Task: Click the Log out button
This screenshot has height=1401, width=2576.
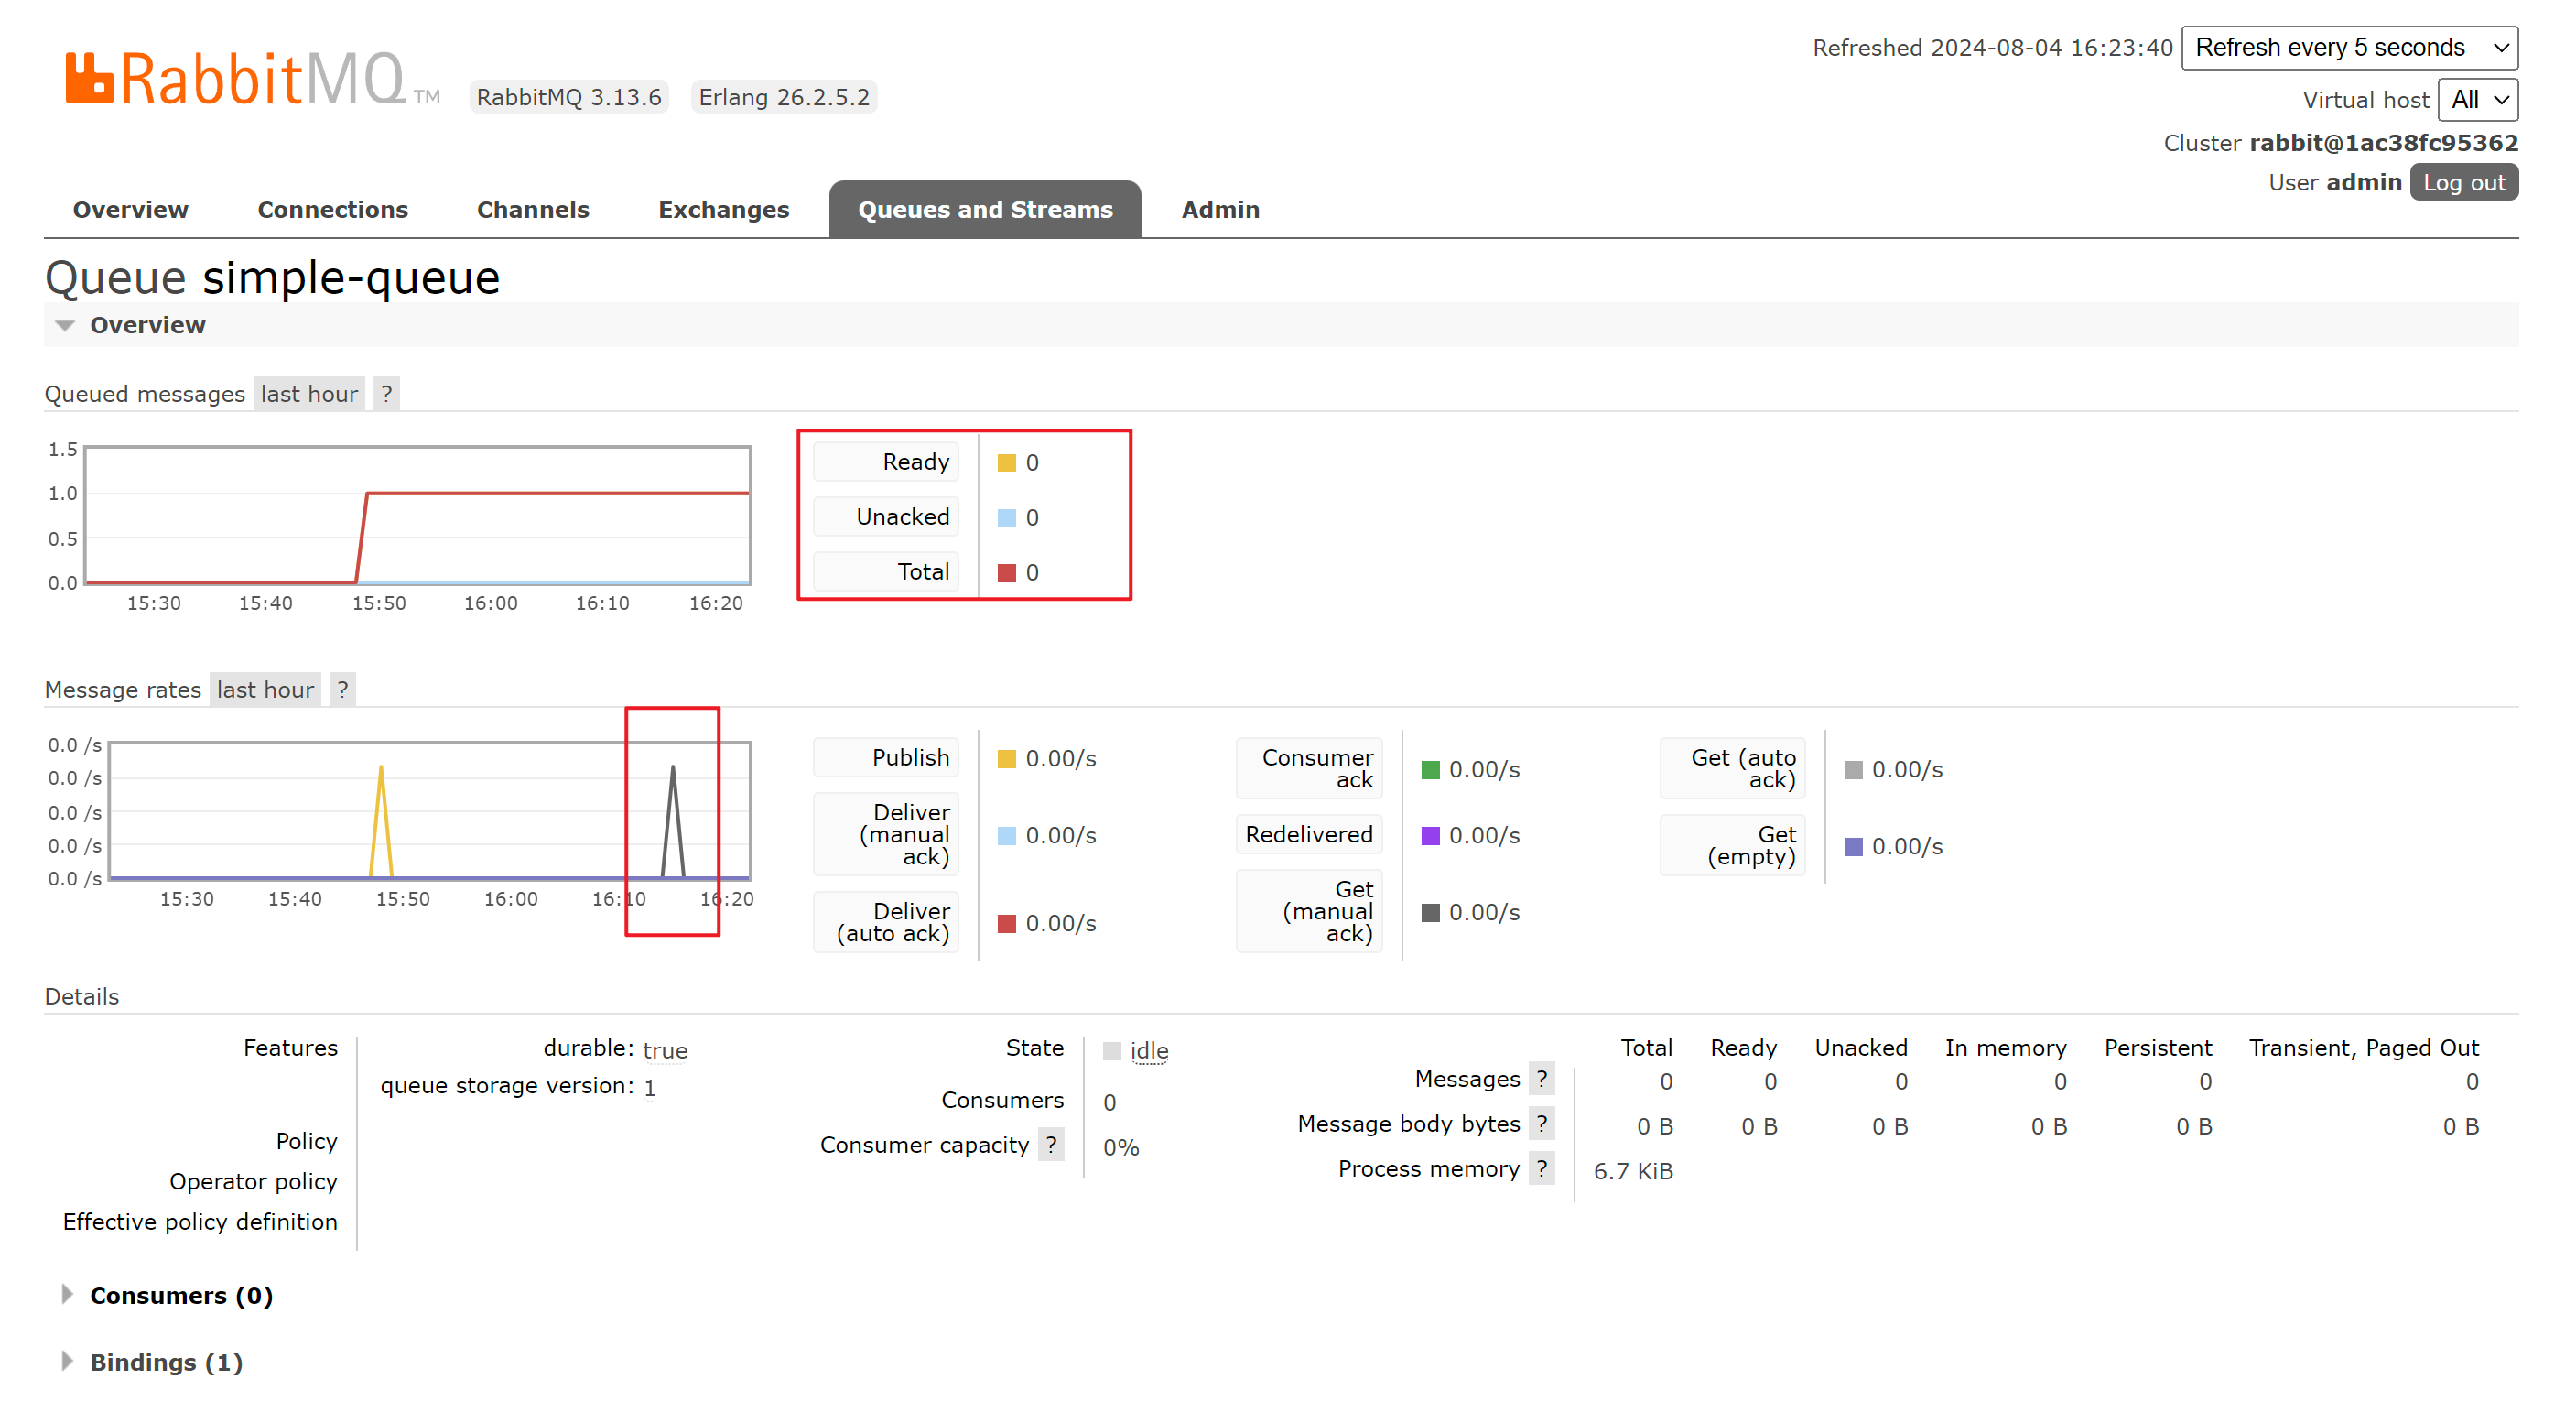Action: tap(2464, 183)
